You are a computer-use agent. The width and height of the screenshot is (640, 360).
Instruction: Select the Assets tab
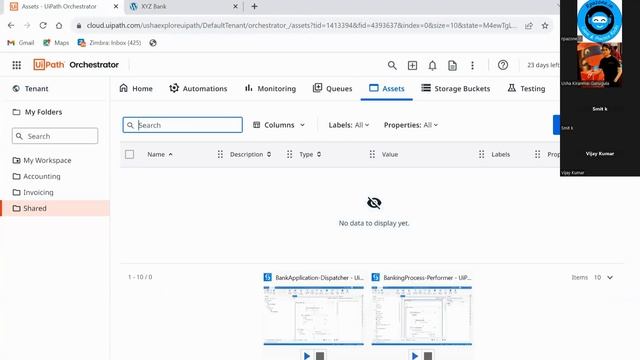coord(387,89)
